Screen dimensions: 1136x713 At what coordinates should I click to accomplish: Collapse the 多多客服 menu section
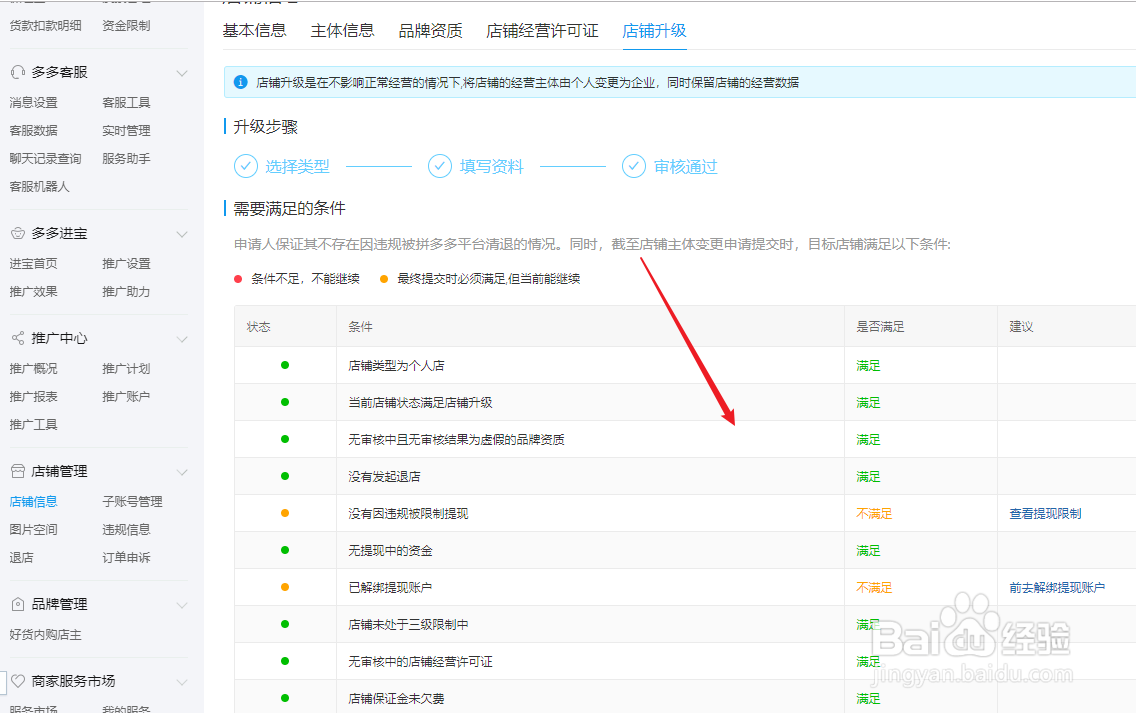click(182, 73)
